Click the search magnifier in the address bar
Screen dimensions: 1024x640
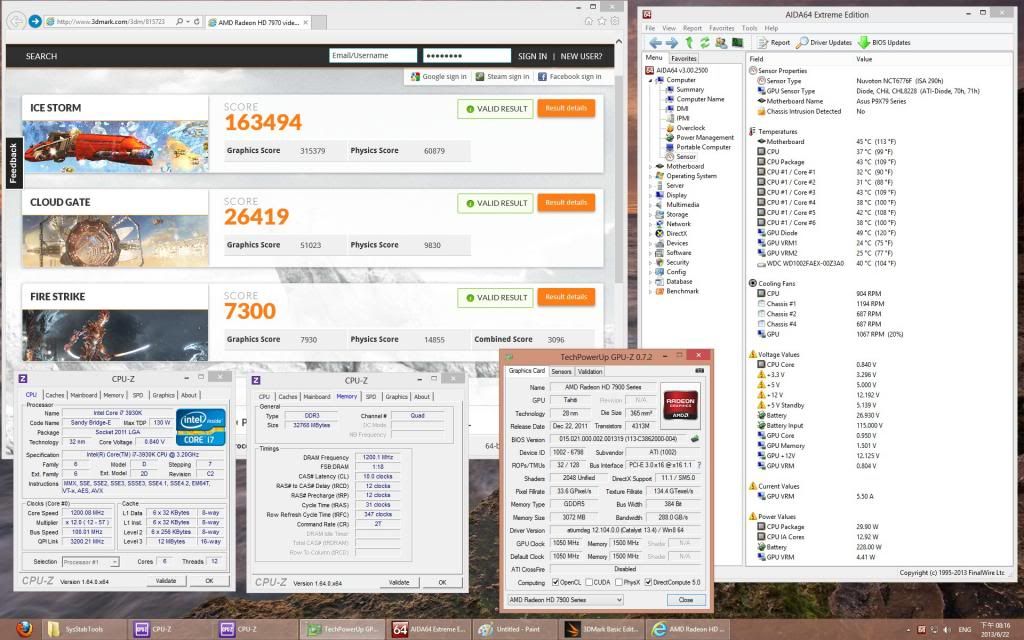[x=179, y=22]
